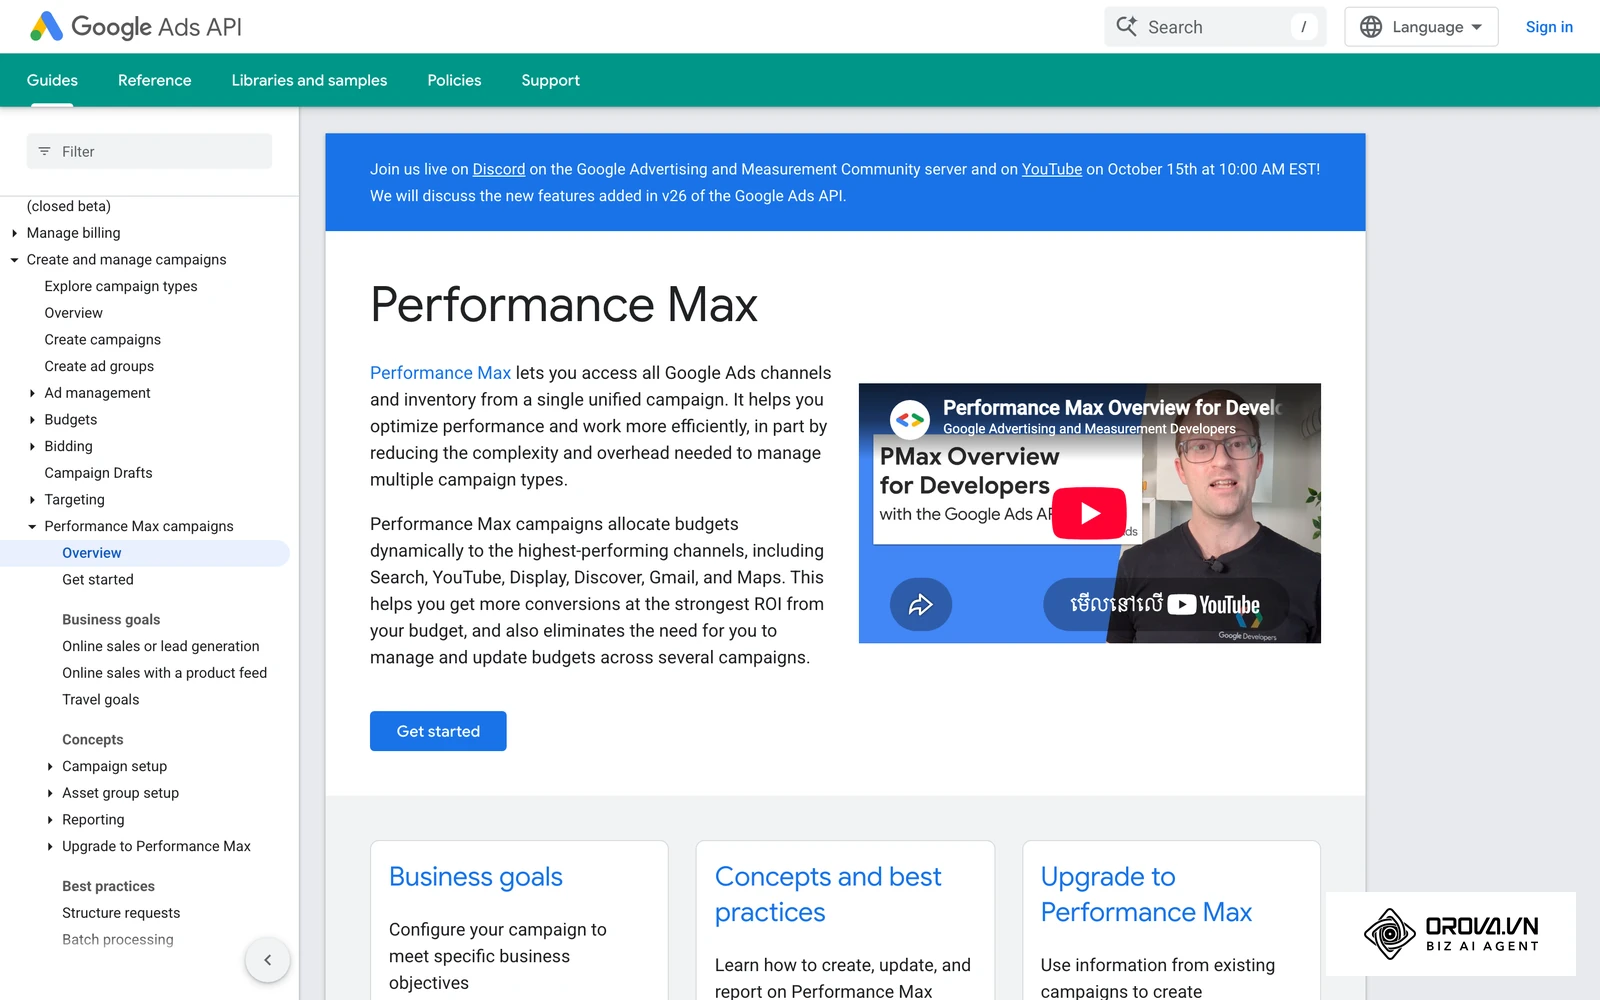Open Campaign Drafts in sidebar
Screen dimensions: 1600x1000
coord(98,473)
